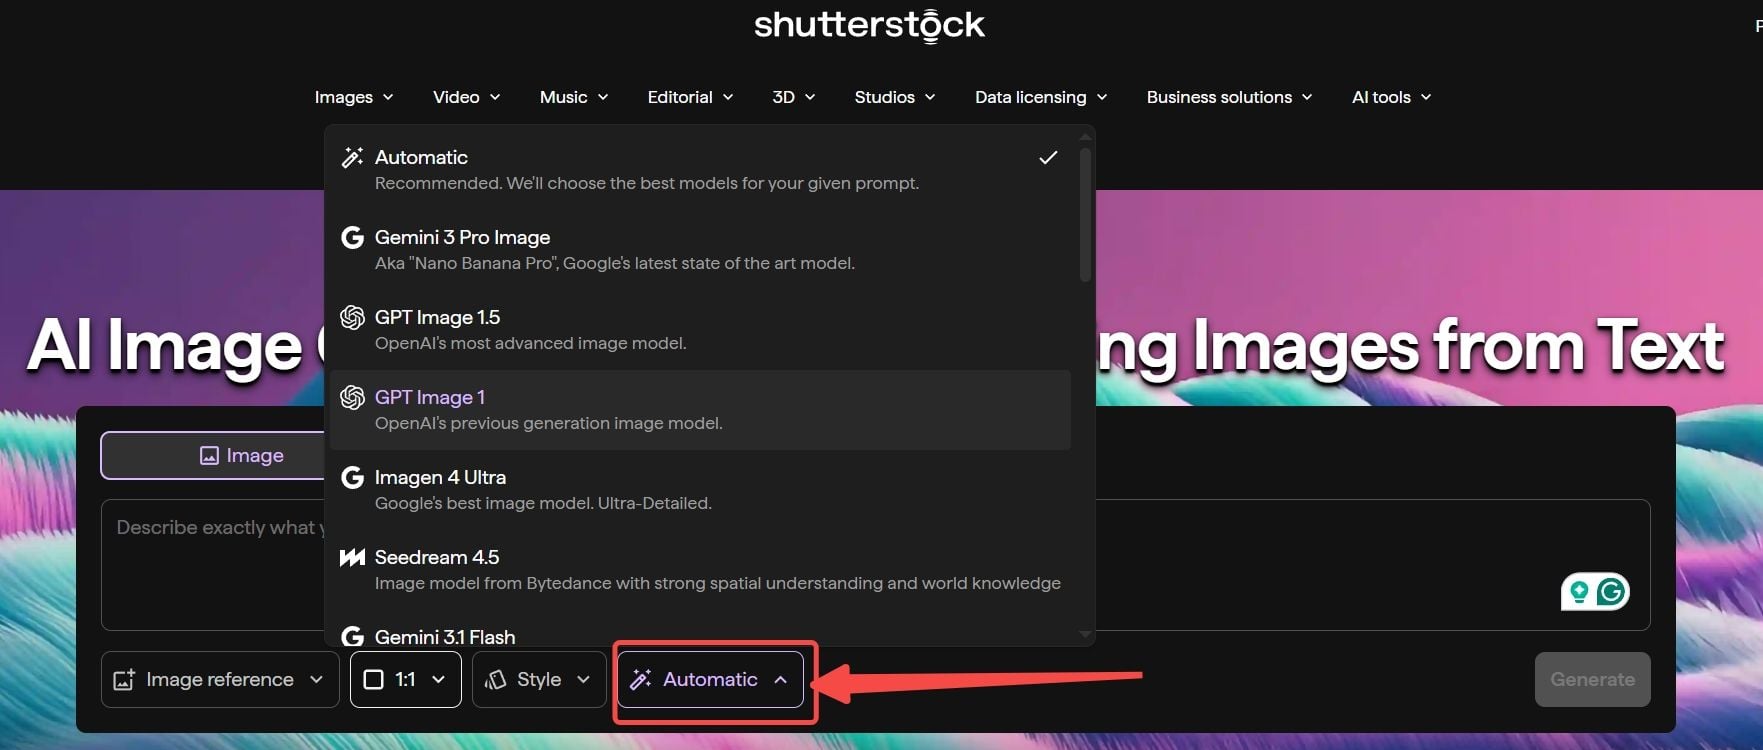The image size is (1763, 750).
Task: Click the OpenAI icon beside GPT Image 1.5
Action: point(352,317)
